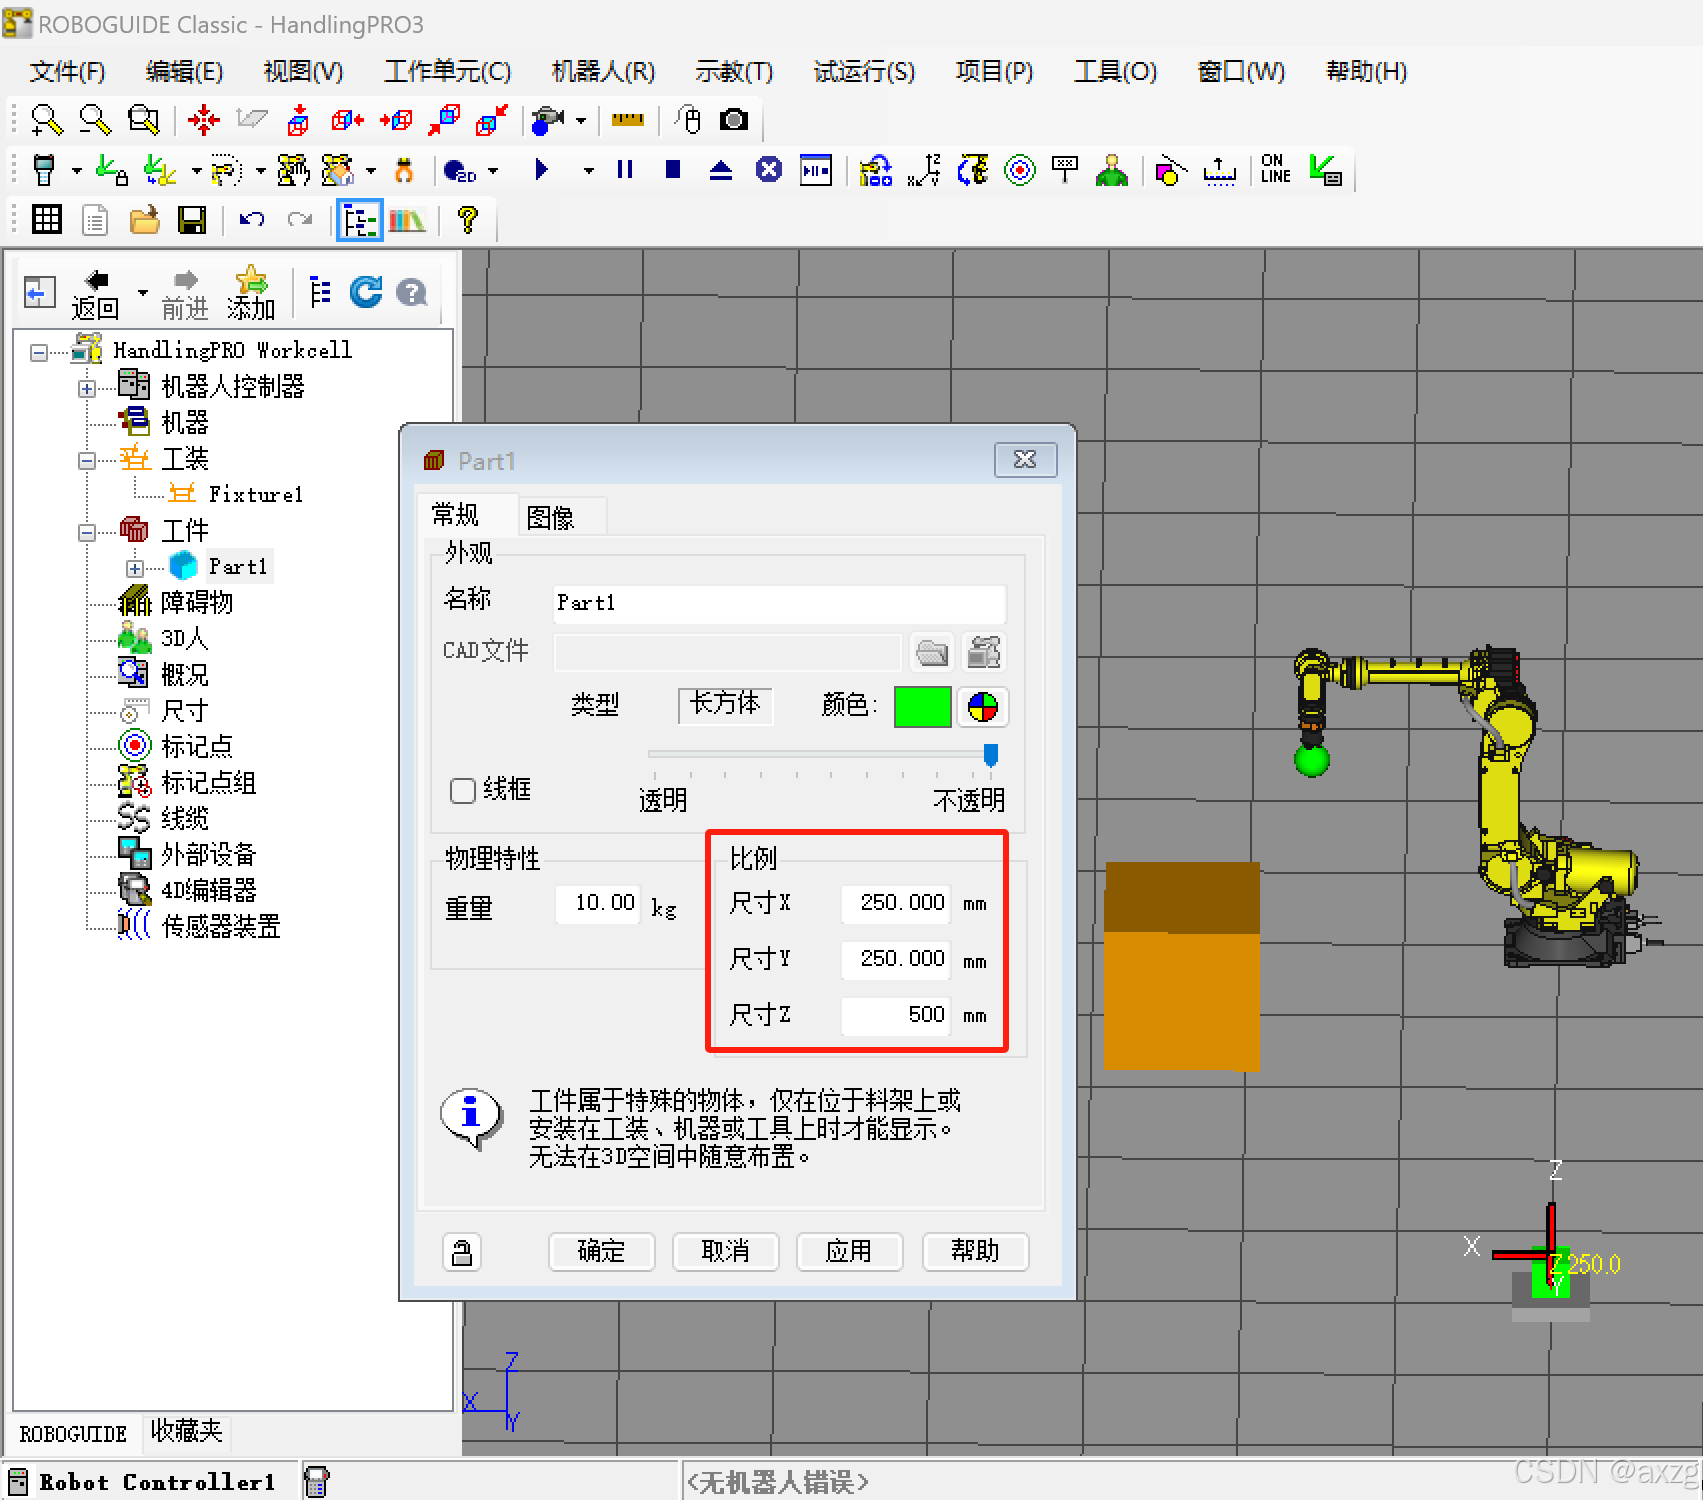Screen dimensions: 1703x1501
Task: Collapse the HandlingPRO Workcell tree root
Action: click(x=39, y=352)
